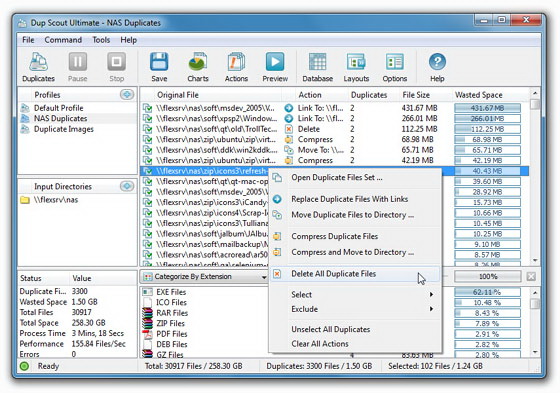Open the Help menu in menu bar
560x393 pixels.
click(x=128, y=40)
